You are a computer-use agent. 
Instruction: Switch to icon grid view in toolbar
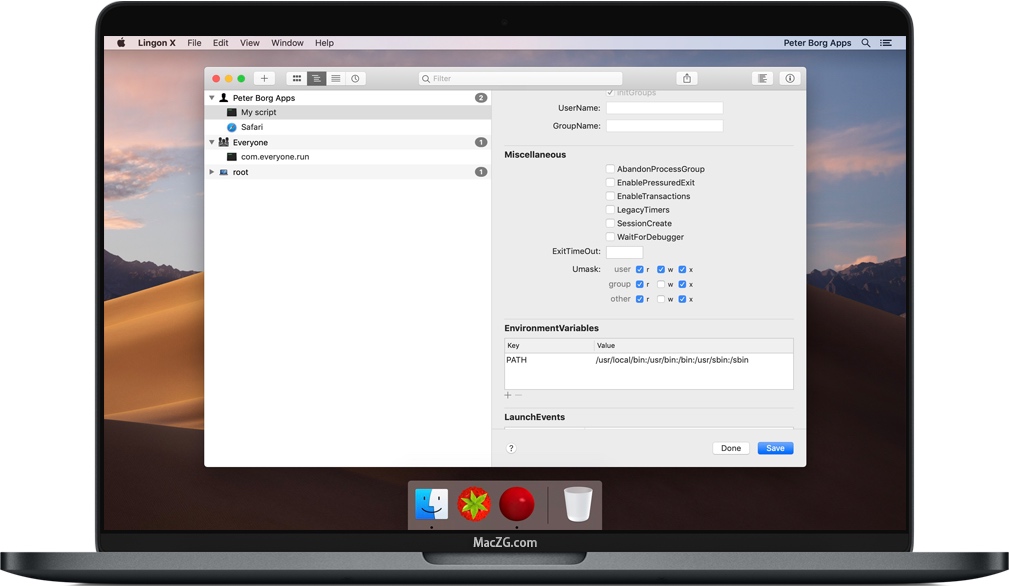click(x=297, y=78)
